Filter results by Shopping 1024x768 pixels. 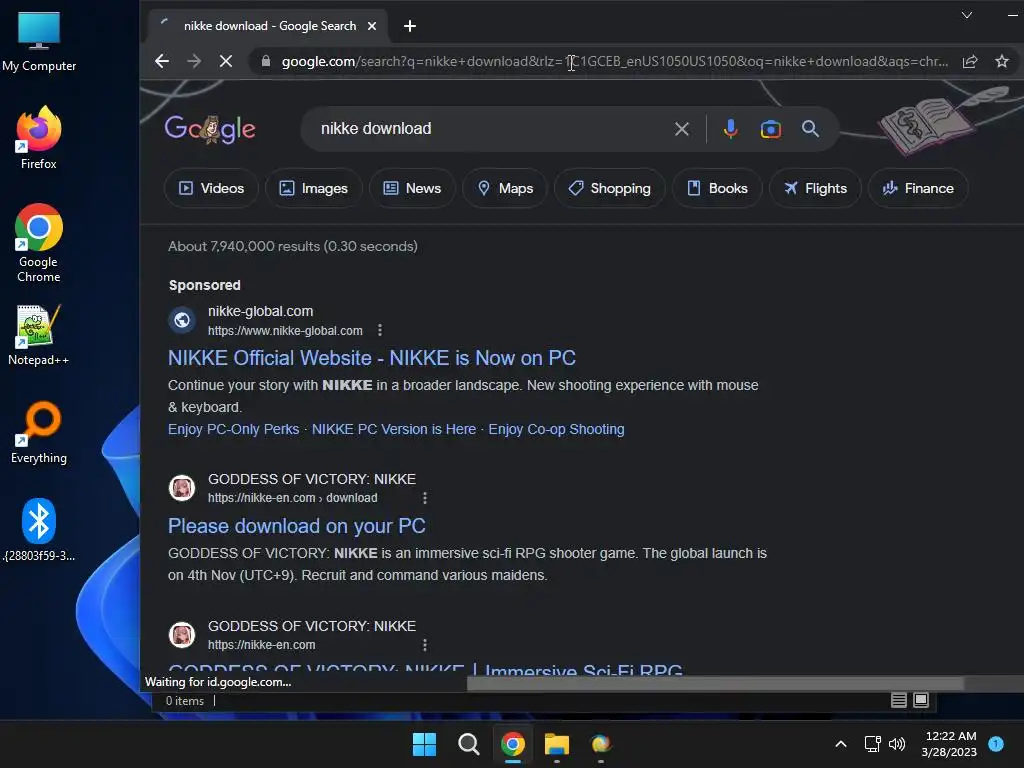[609, 188]
